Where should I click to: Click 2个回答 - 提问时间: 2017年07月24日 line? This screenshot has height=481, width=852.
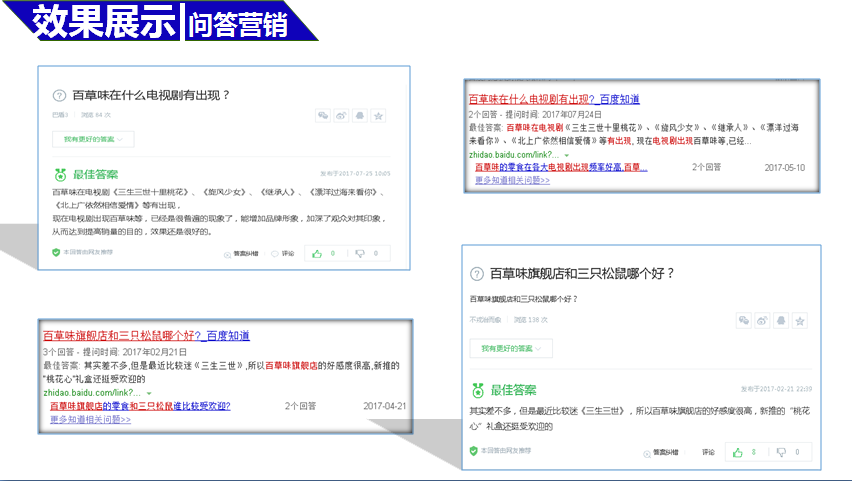(x=535, y=115)
